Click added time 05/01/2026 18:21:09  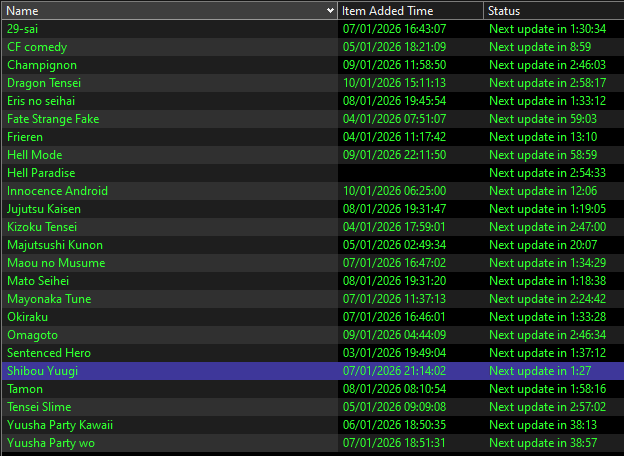(x=394, y=47)
